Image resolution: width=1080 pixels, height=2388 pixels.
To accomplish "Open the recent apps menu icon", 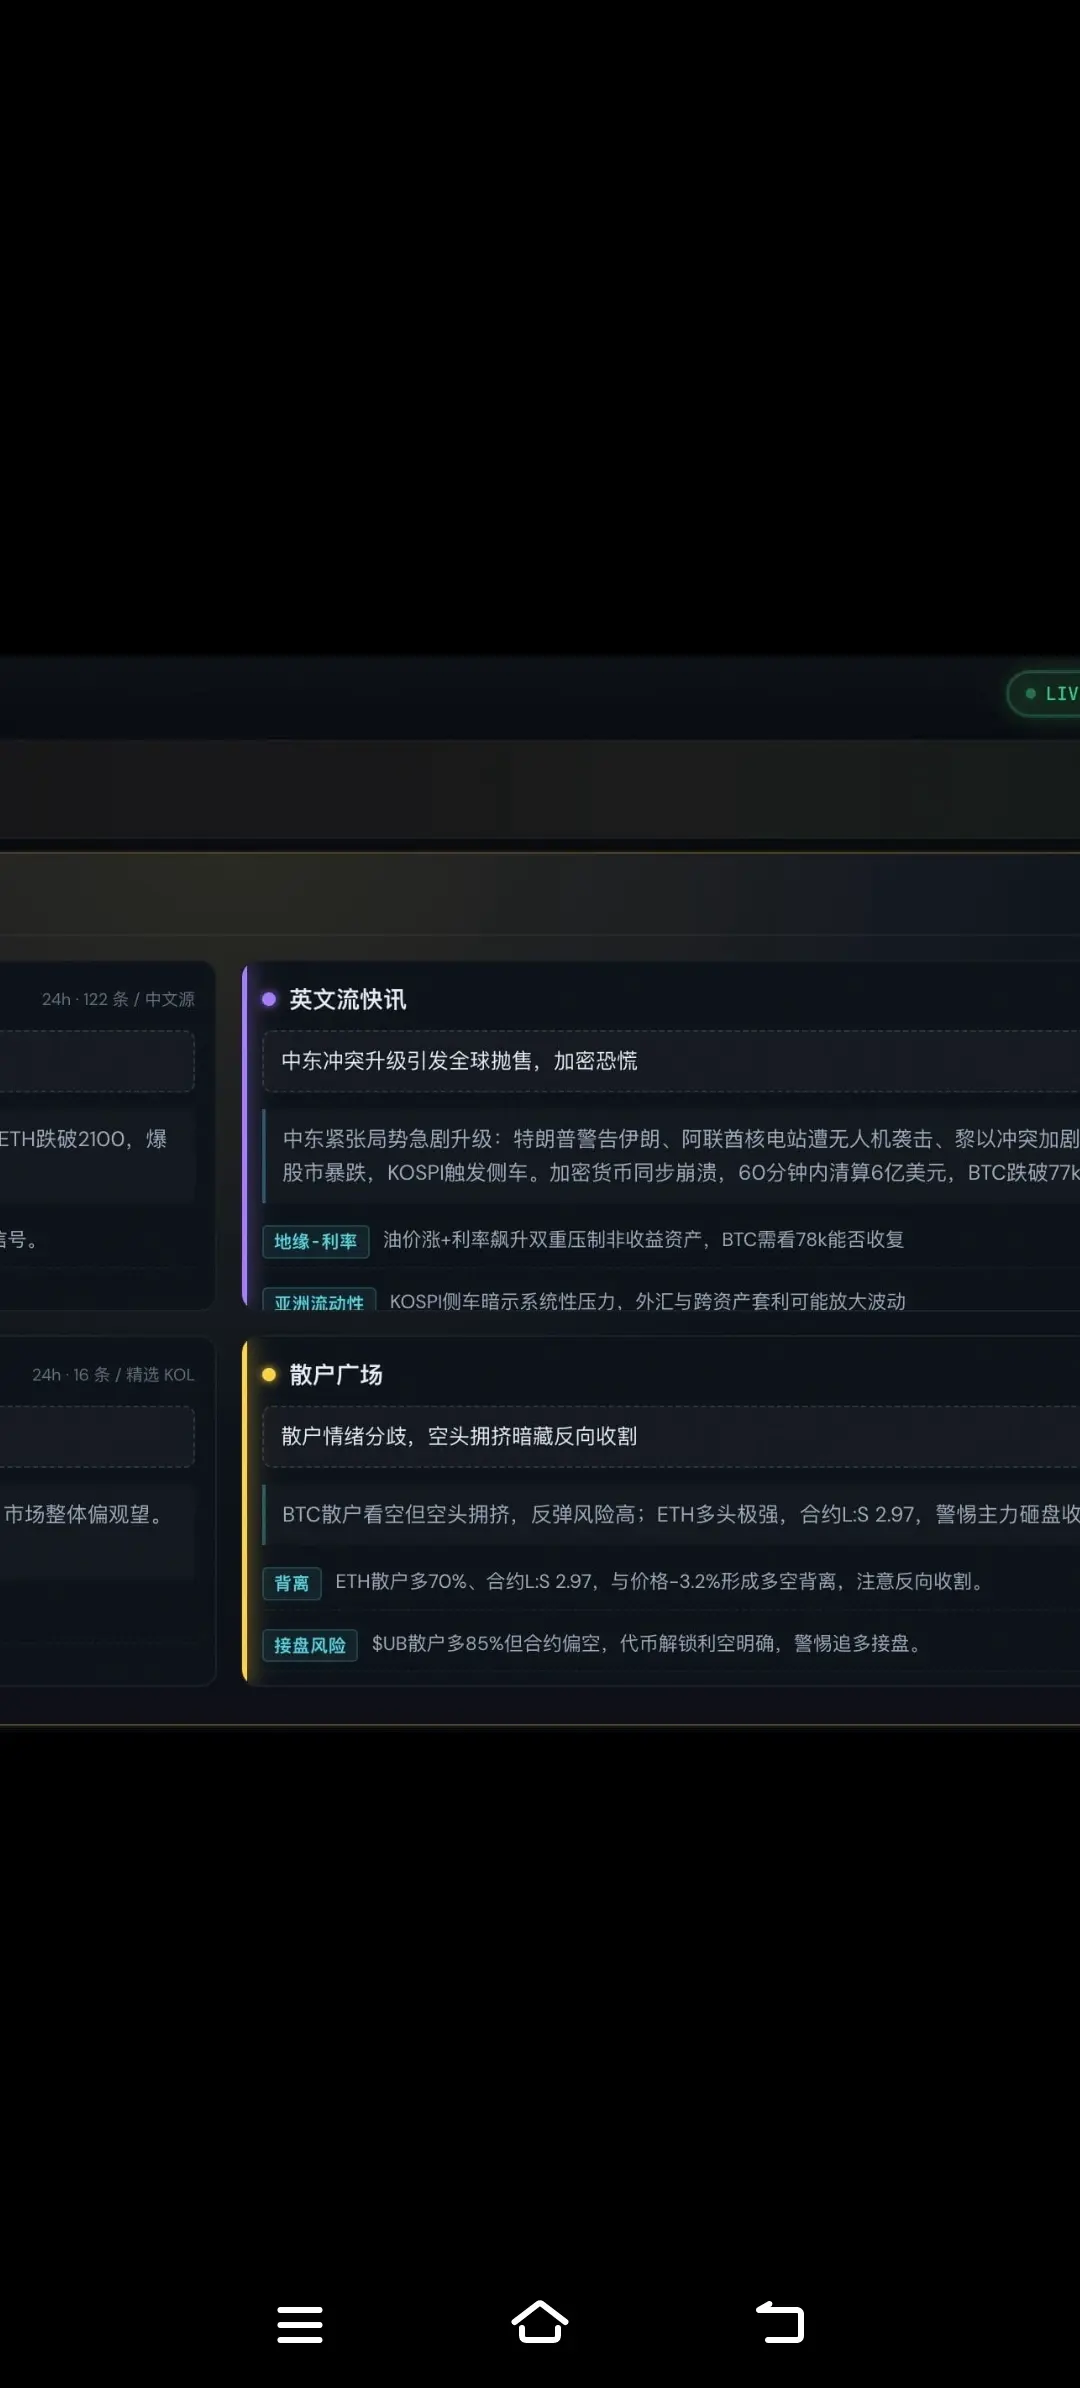I will 300,2324.
